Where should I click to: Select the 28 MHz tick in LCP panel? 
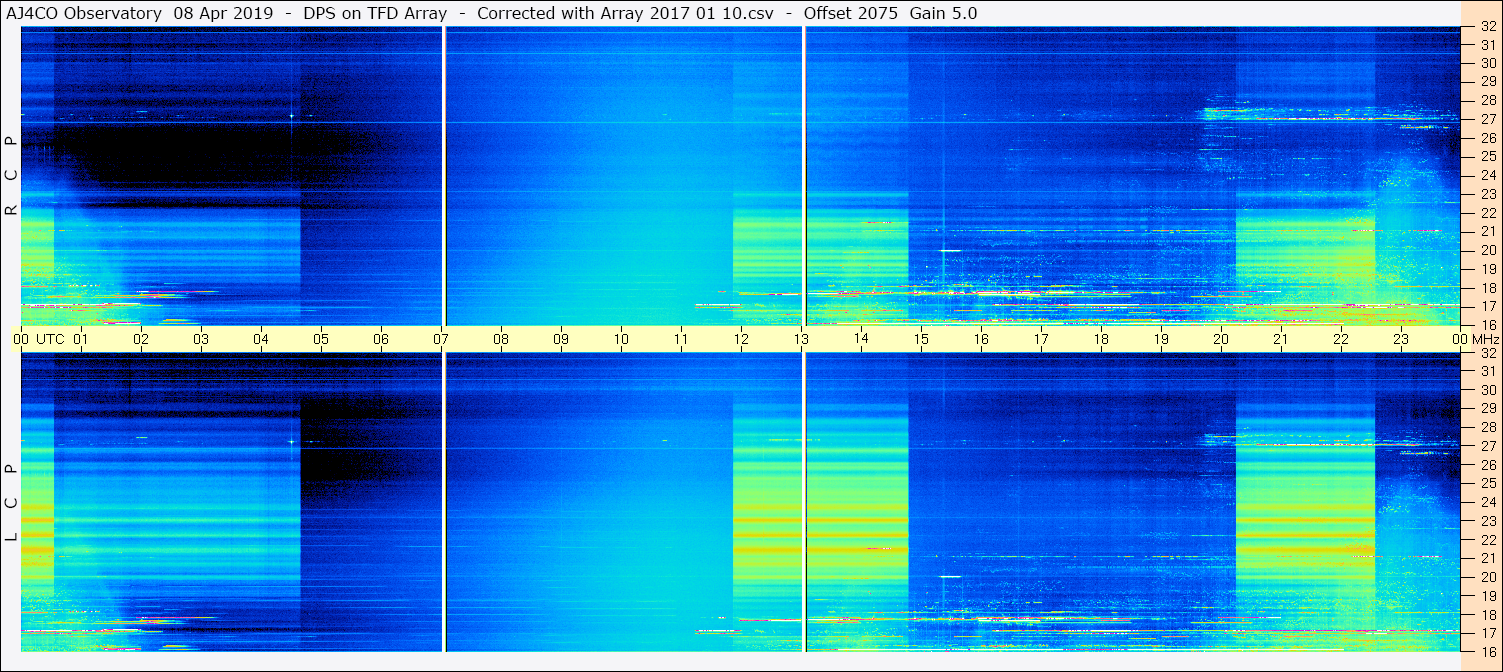tap(1487, 427)
